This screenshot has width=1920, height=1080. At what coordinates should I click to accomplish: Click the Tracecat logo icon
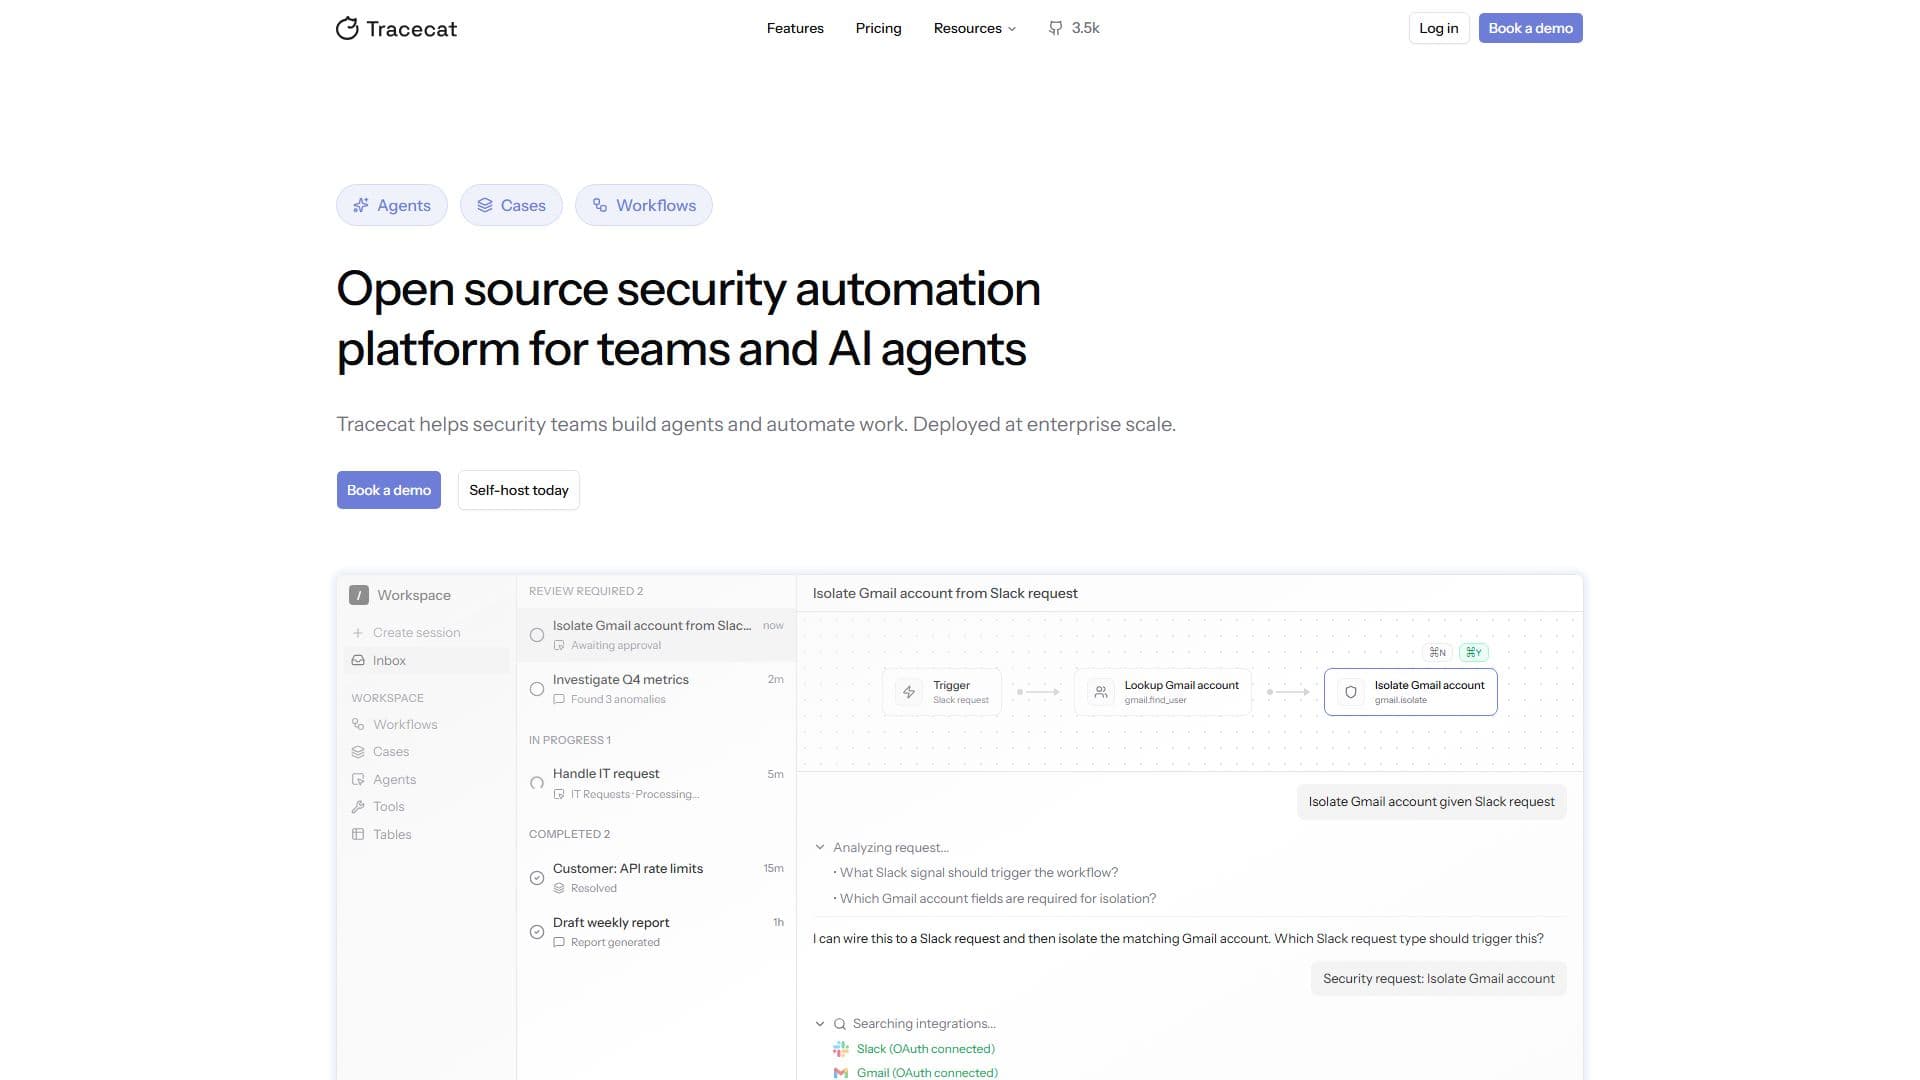point(347,28)
